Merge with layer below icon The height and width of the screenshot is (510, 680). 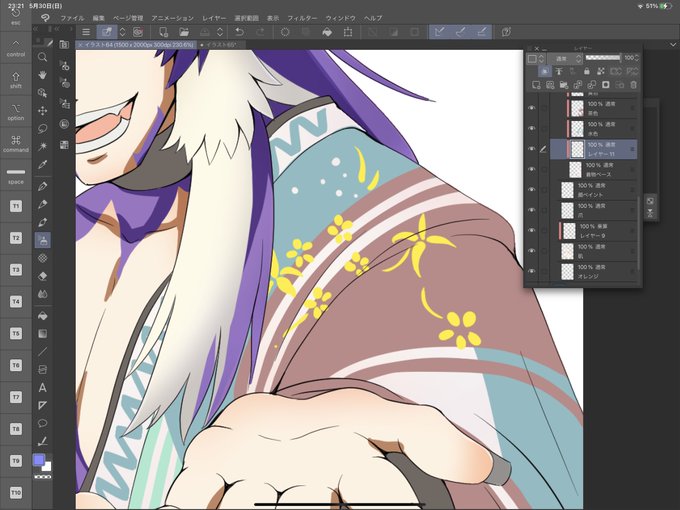[x=592, y=85]
